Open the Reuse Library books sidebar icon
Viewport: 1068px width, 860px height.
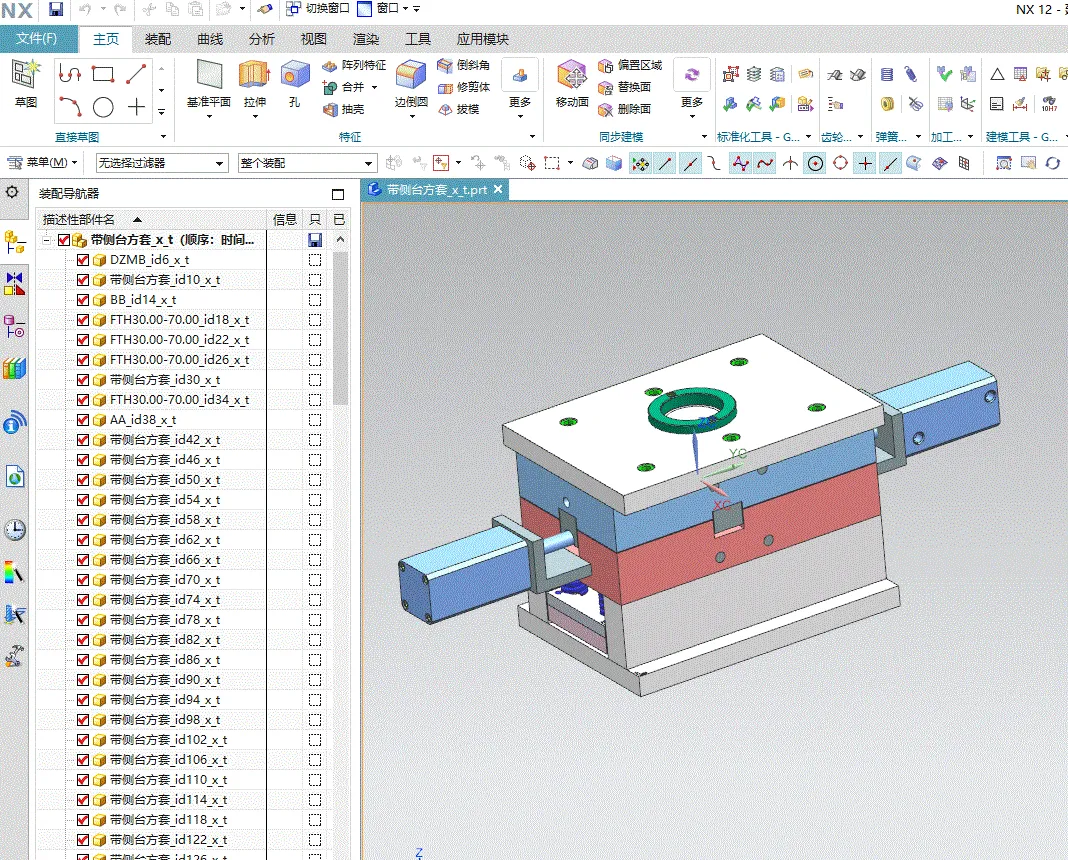14,368
